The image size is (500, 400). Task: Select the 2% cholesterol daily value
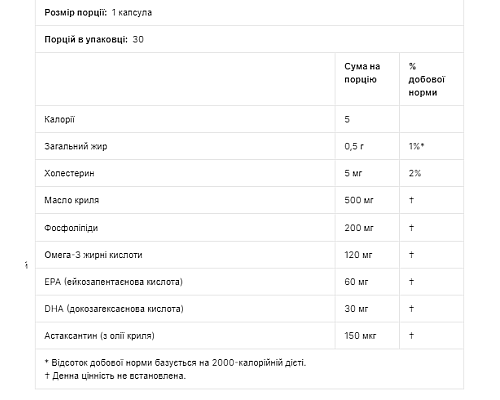[x=415, y=173]
